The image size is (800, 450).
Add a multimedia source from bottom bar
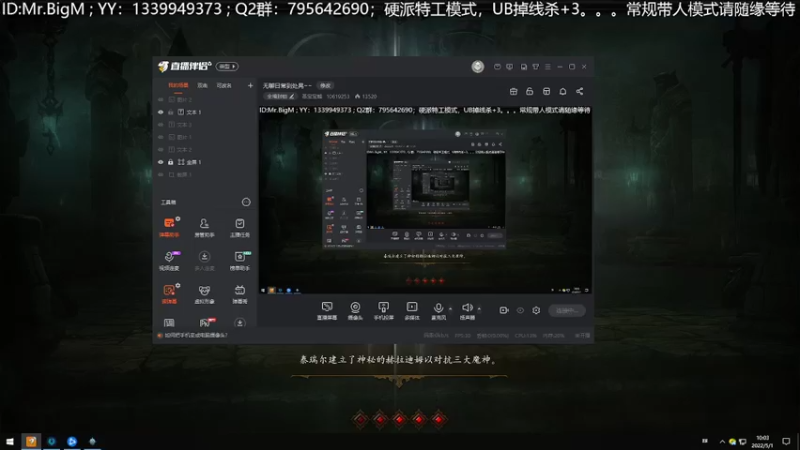tap(412, 310)
